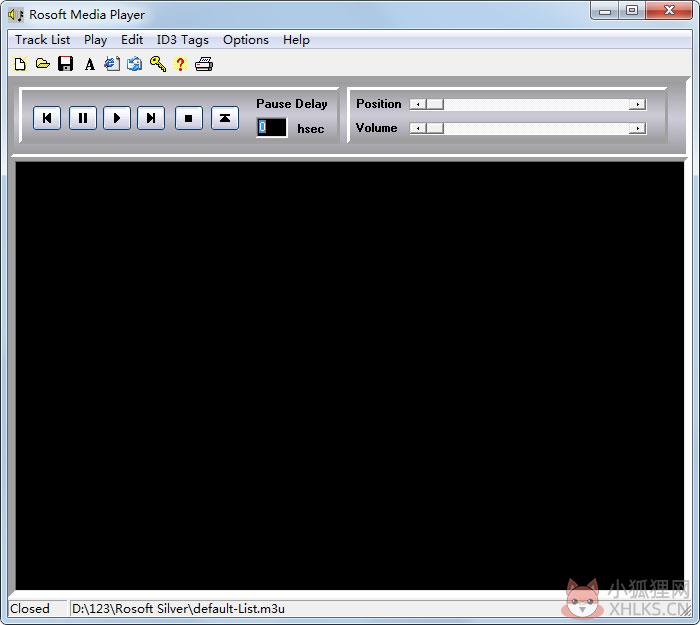Click the Pause Delay hsec input field
Screen dimensions: 700x625
point(272,128)
